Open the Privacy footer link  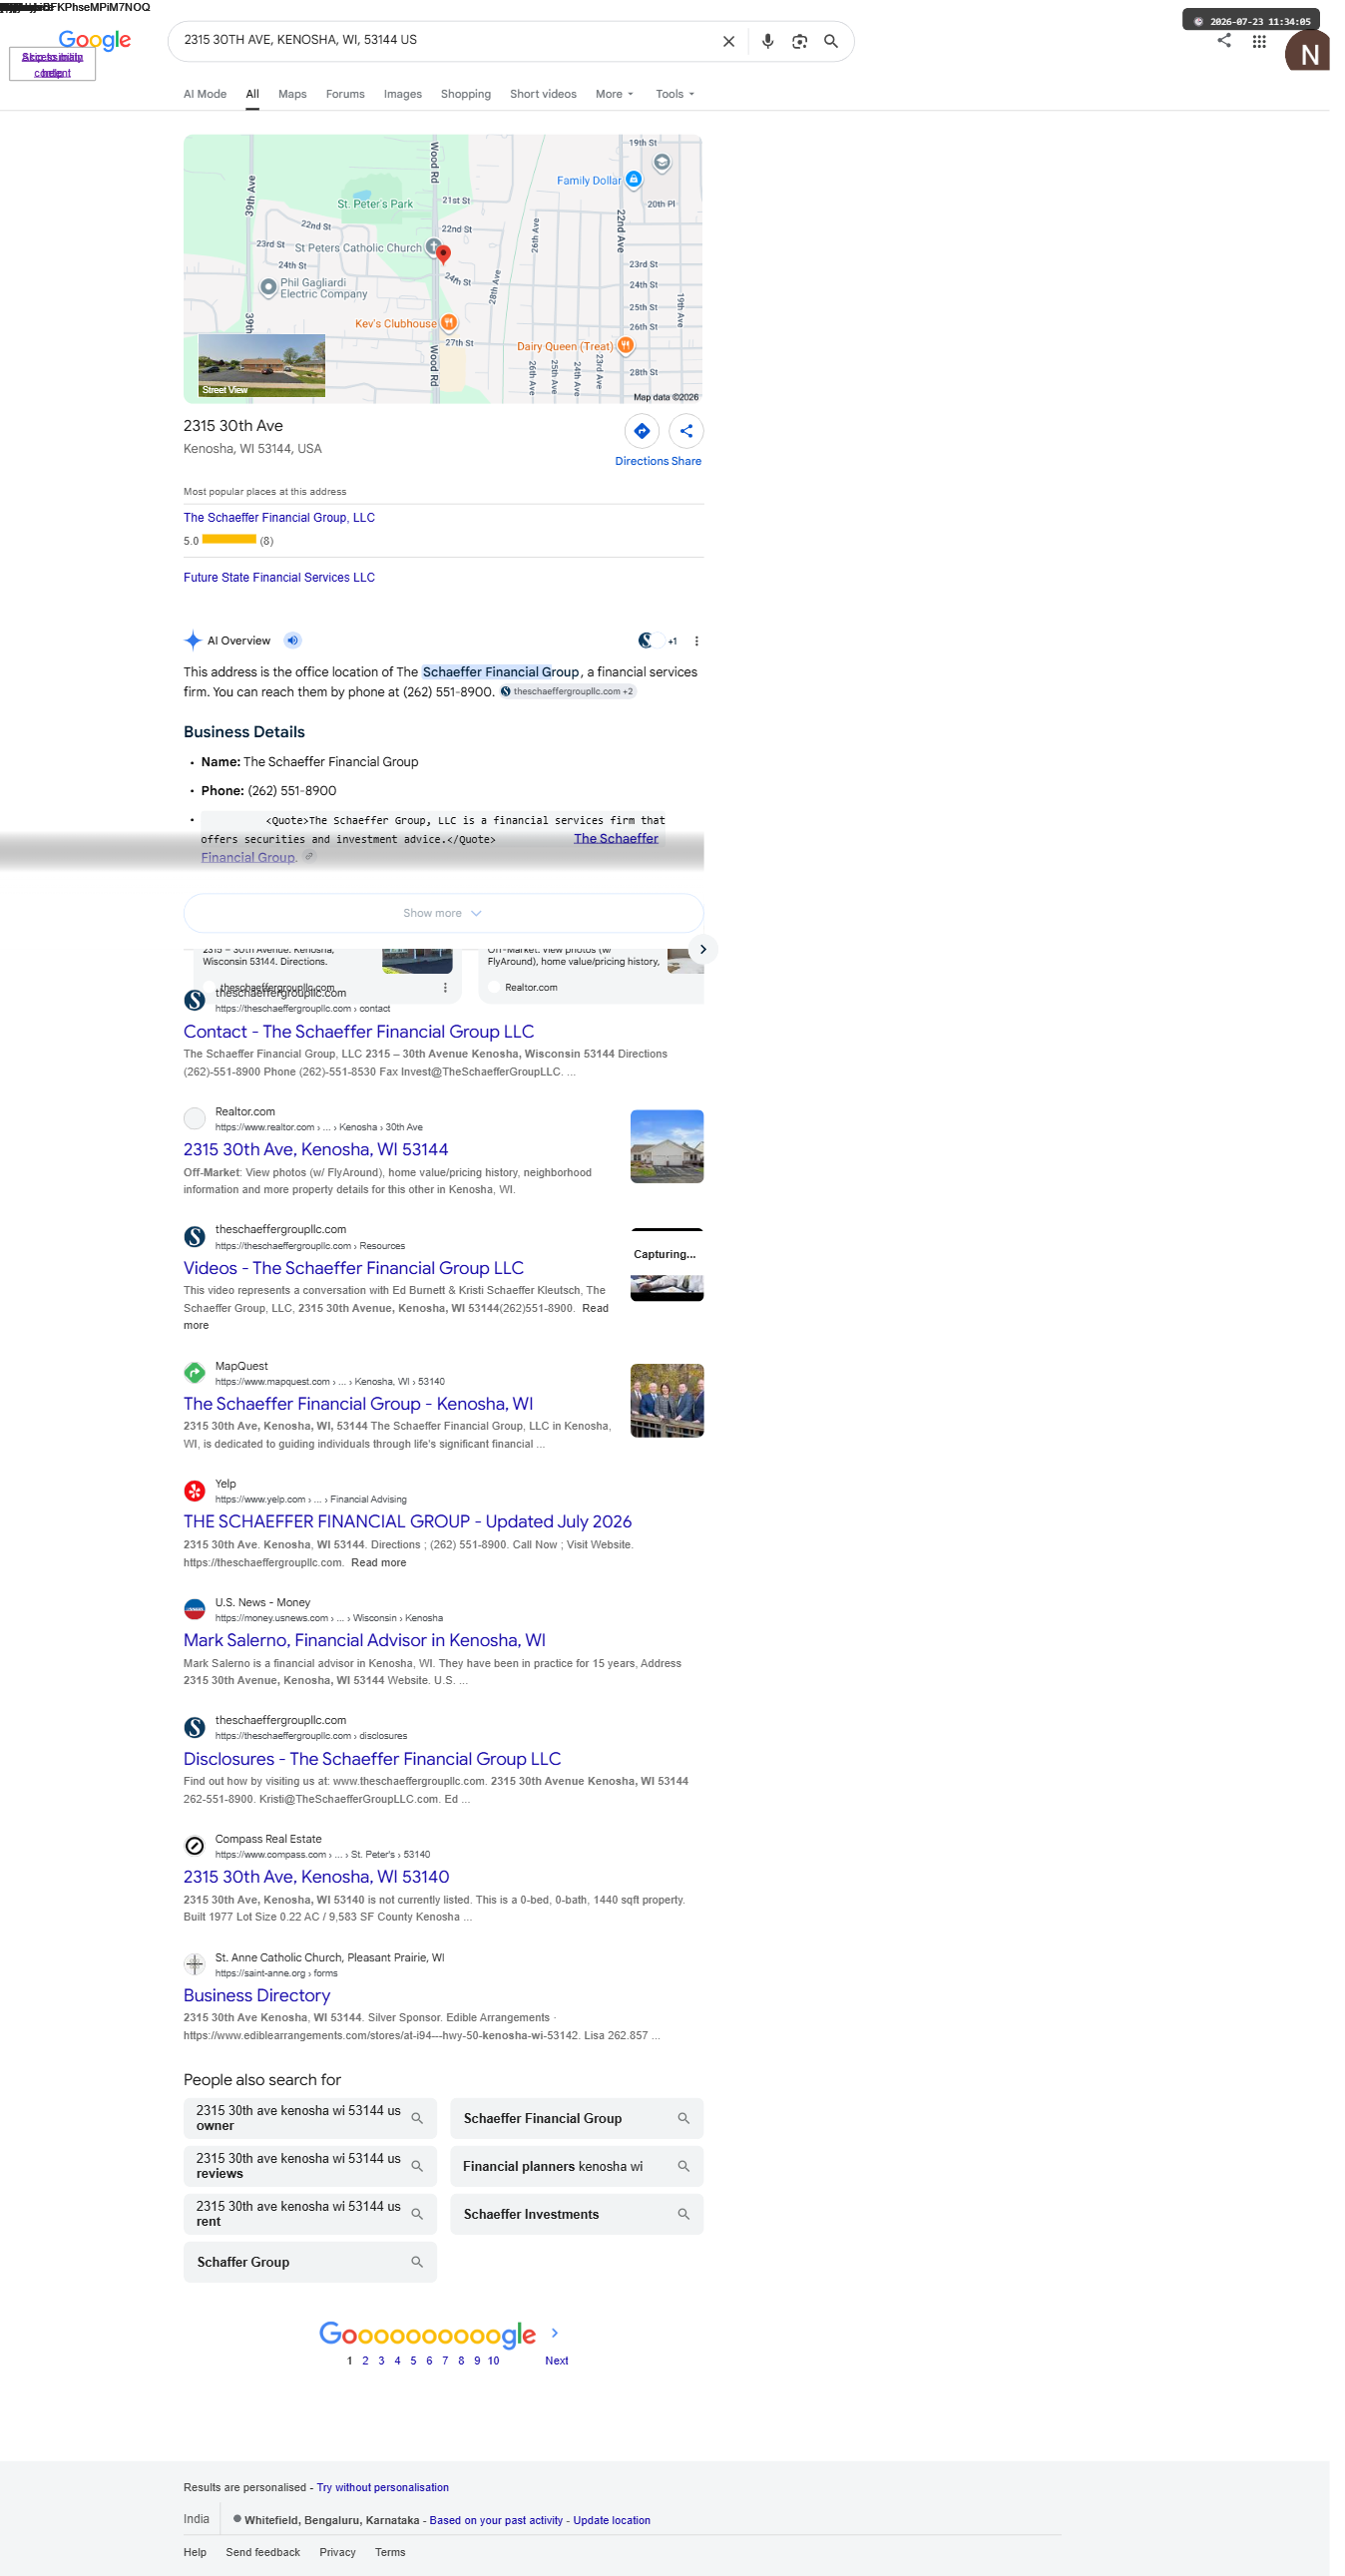click(337, 2552)
